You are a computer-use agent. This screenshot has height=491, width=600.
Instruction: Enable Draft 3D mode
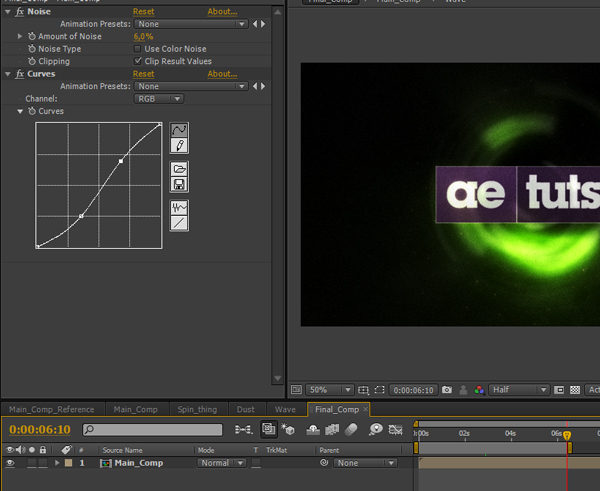pos(288,429)
